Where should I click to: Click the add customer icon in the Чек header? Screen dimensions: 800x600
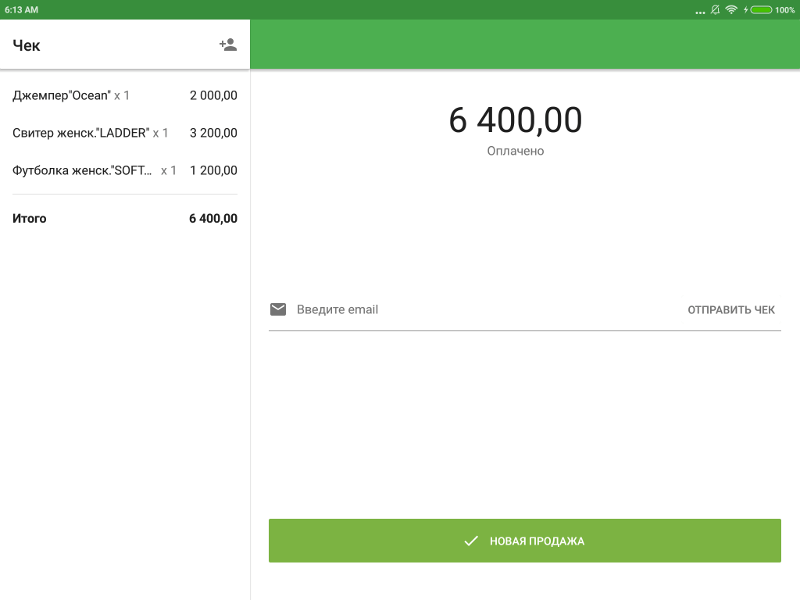[227, 43]
